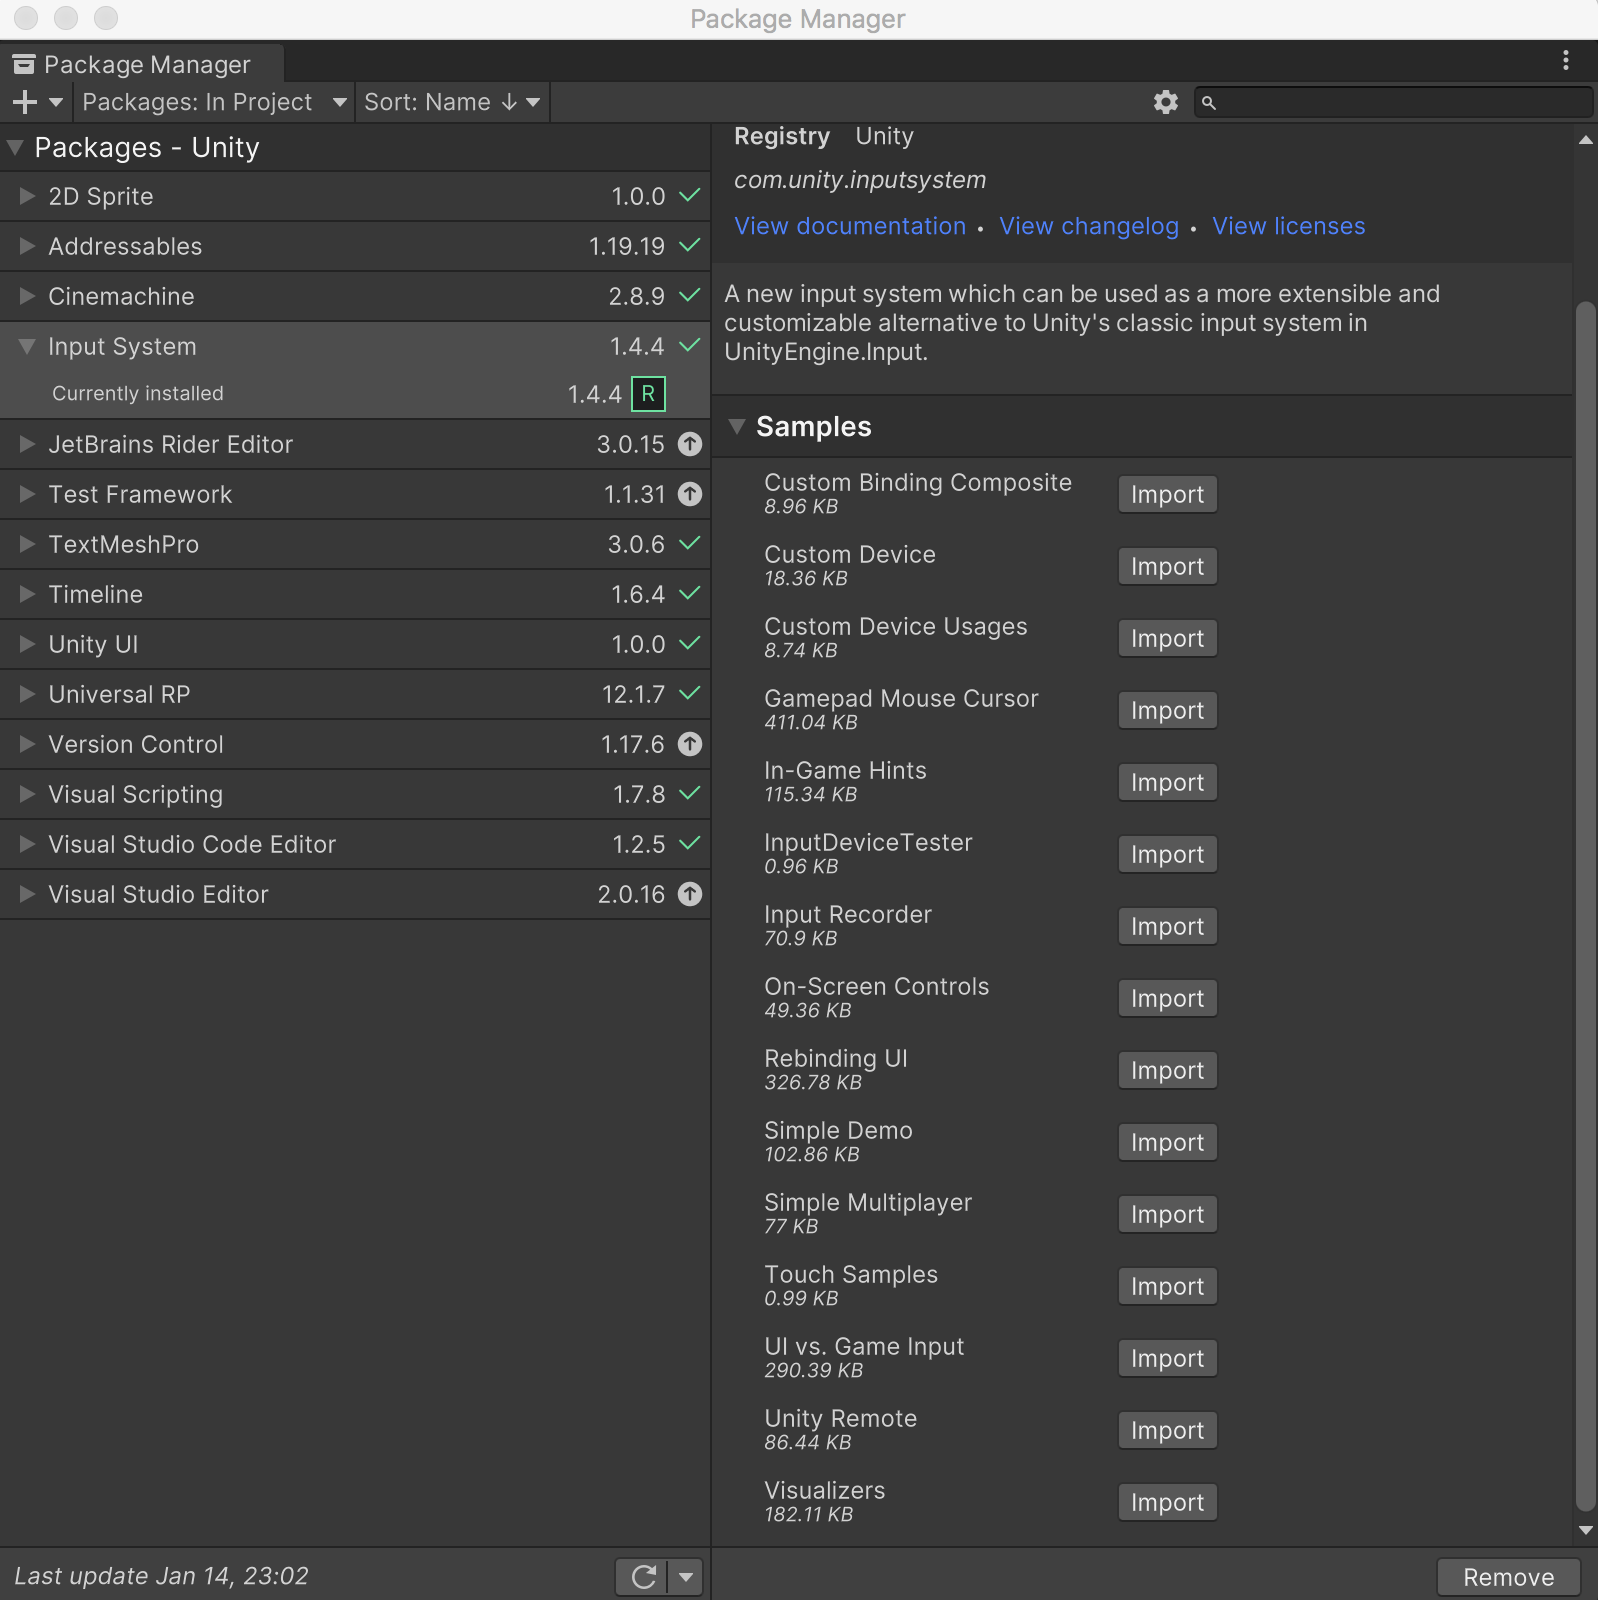The height and width of the screenshot is (1600, 1598).
Task: Open the 'Sort: Name' dropdown
Action: click(x=451, y=102)
